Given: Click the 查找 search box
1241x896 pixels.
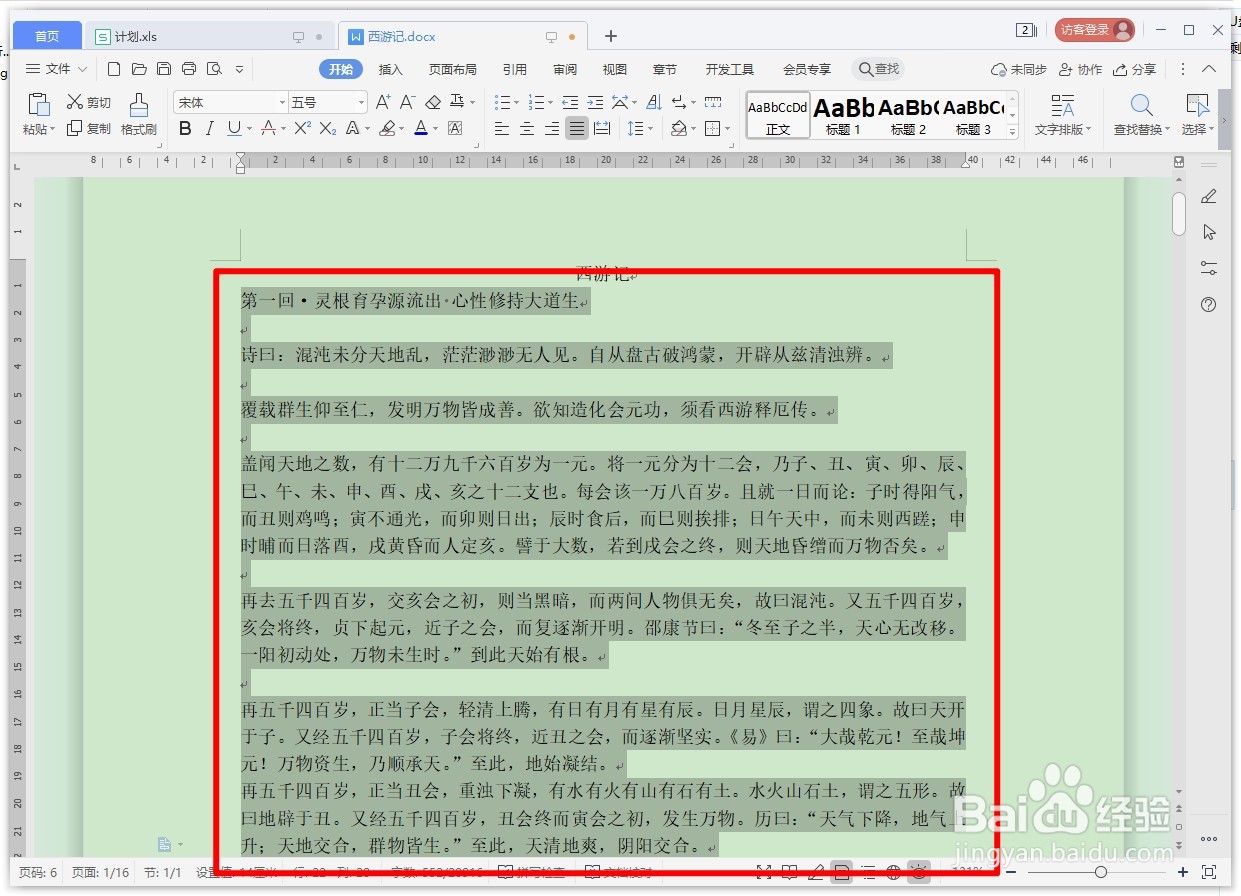Looking at the screenshot, I should click(878, 69).
